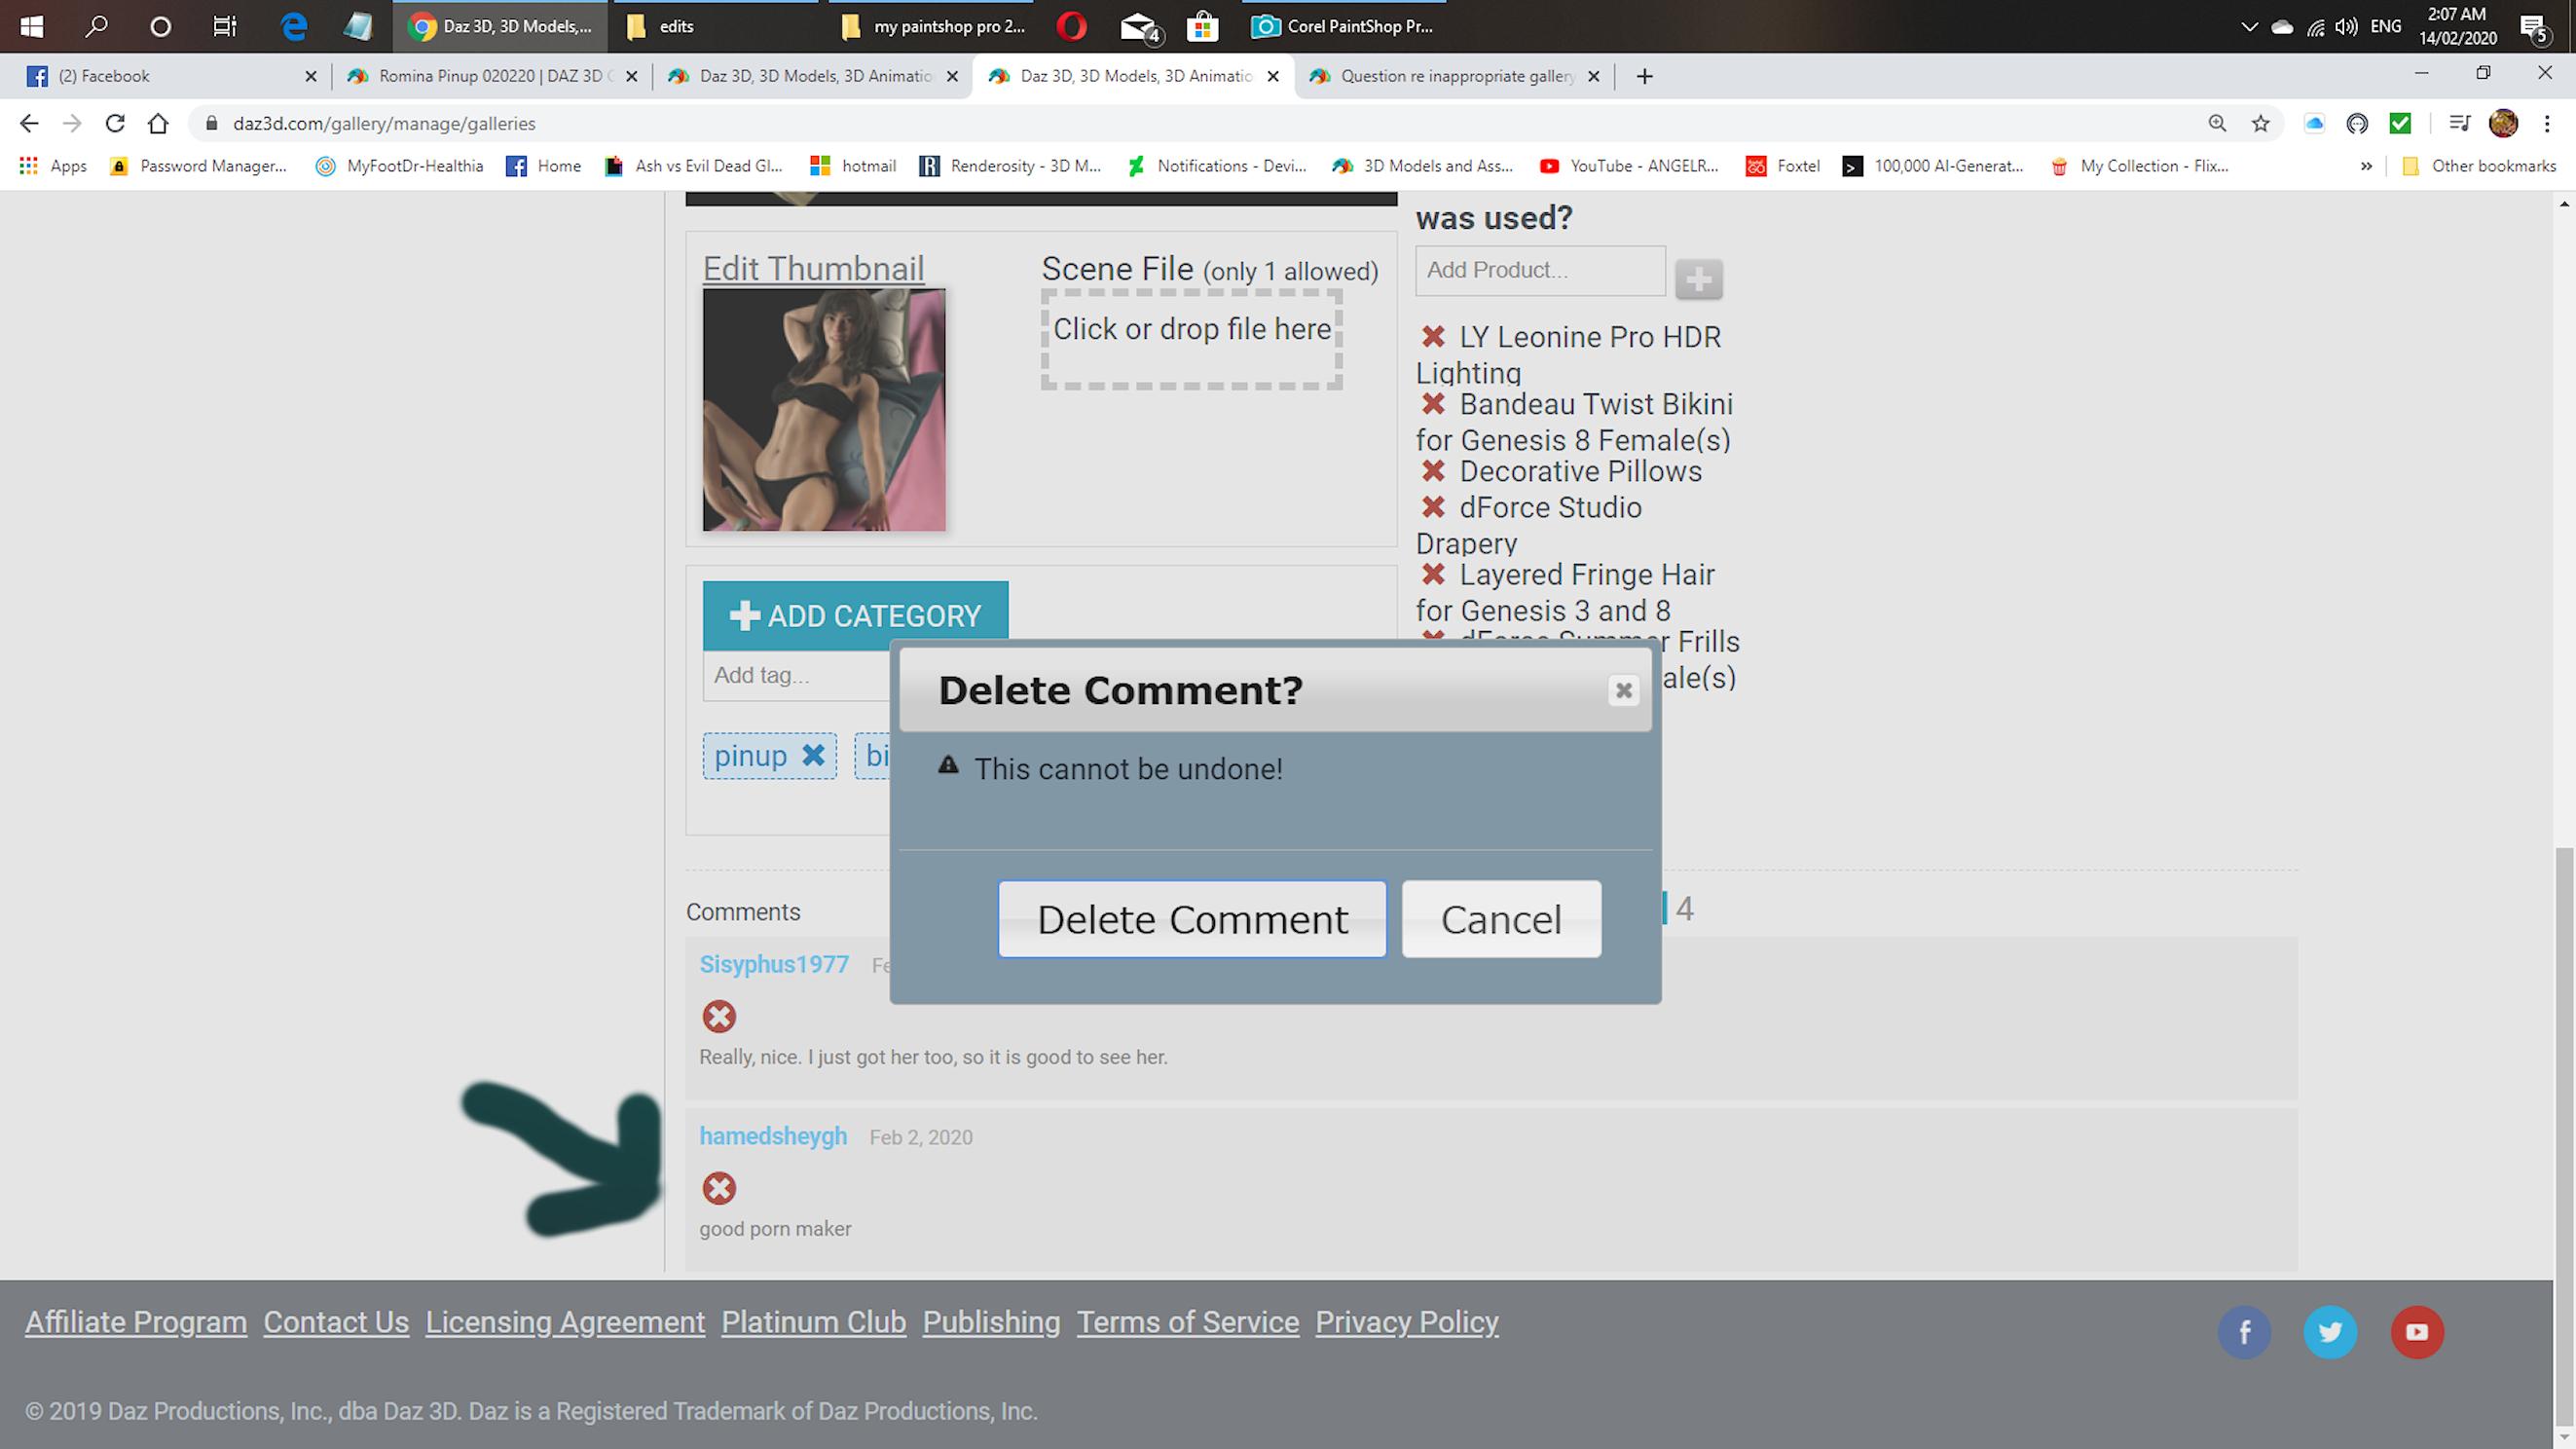The width and height of the screenshot is (2576, 1449).
Task: Expand the hidden bookmarks overflow chevron
Action: (x=2366, y=166)
